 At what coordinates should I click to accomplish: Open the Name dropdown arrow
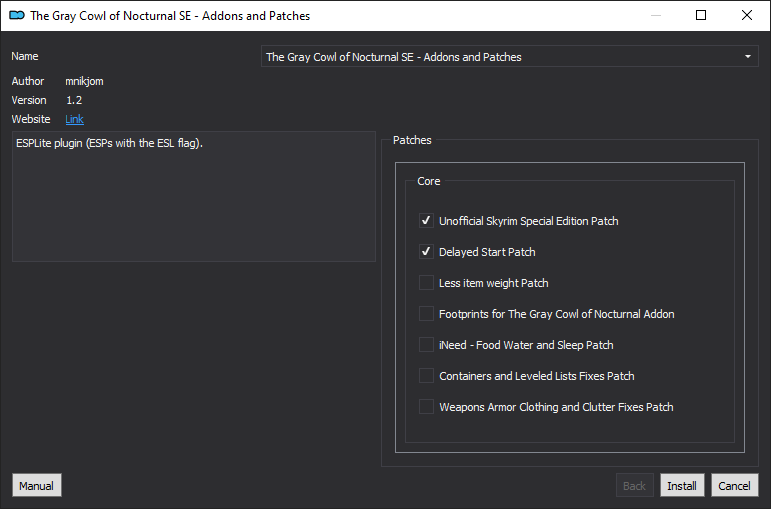[x=747, y=57]
